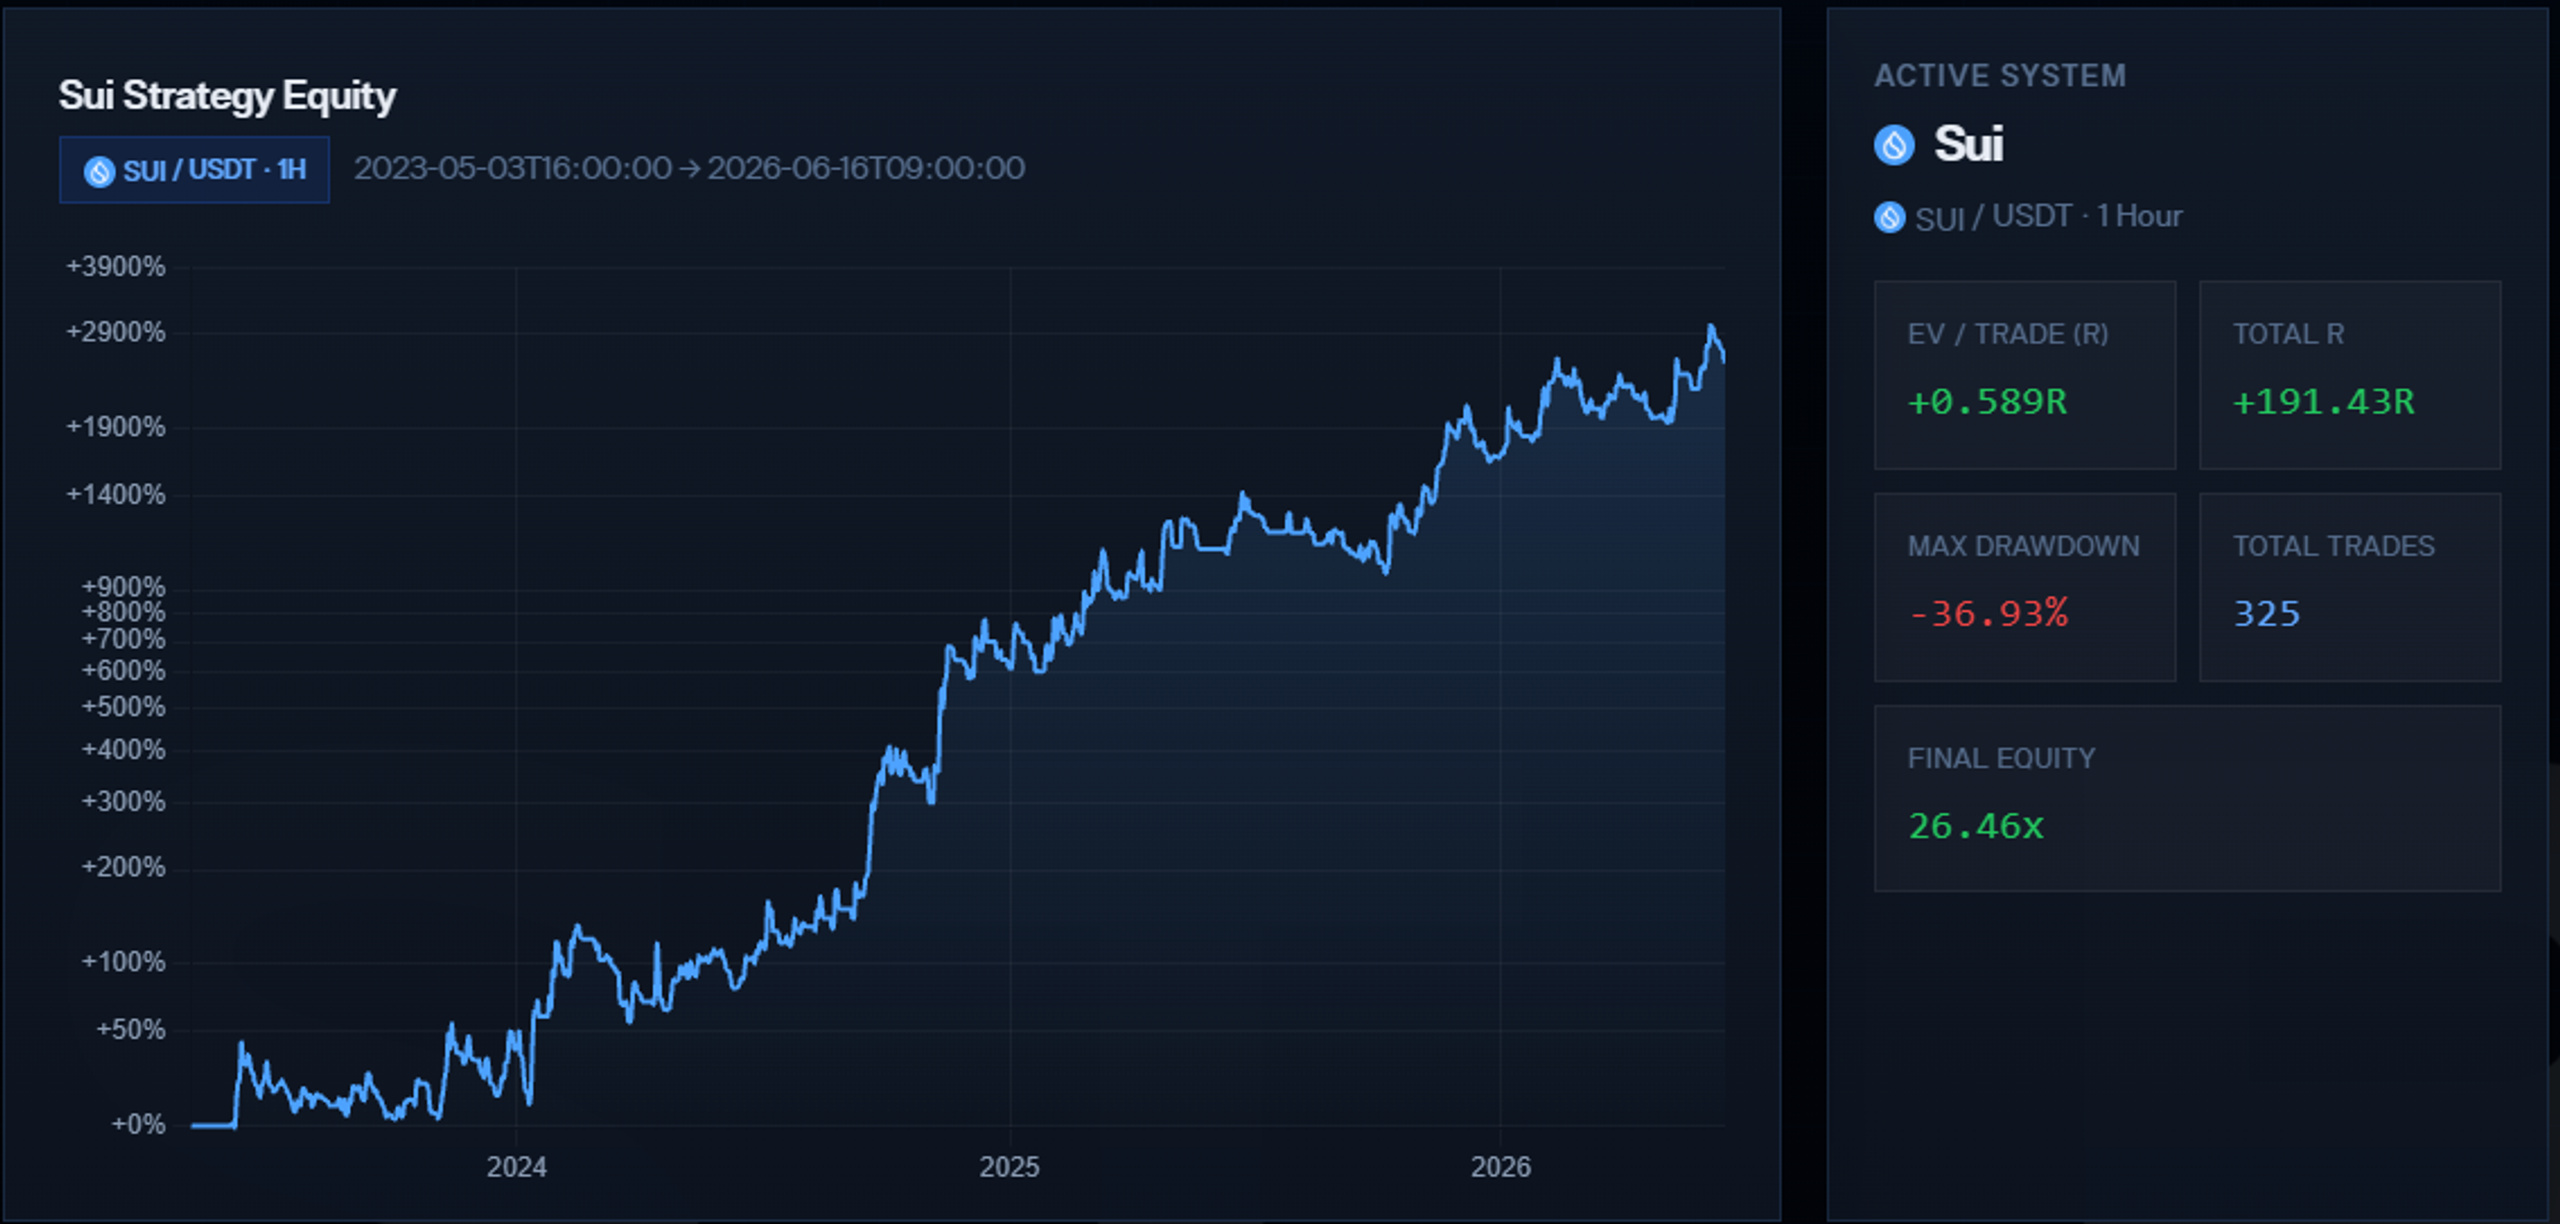Click the +50% y-axis label
Image resolution: width=2560 pixels, height=1224 pixels.
130,1030
